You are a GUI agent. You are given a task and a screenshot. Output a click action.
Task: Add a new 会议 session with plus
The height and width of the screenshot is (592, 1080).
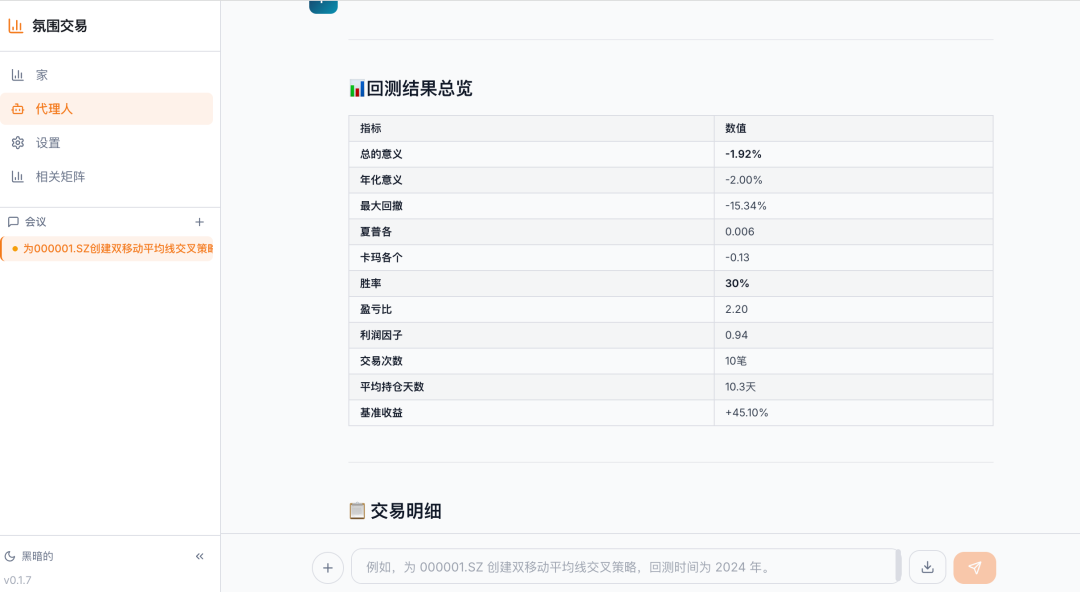click(199, 222)
